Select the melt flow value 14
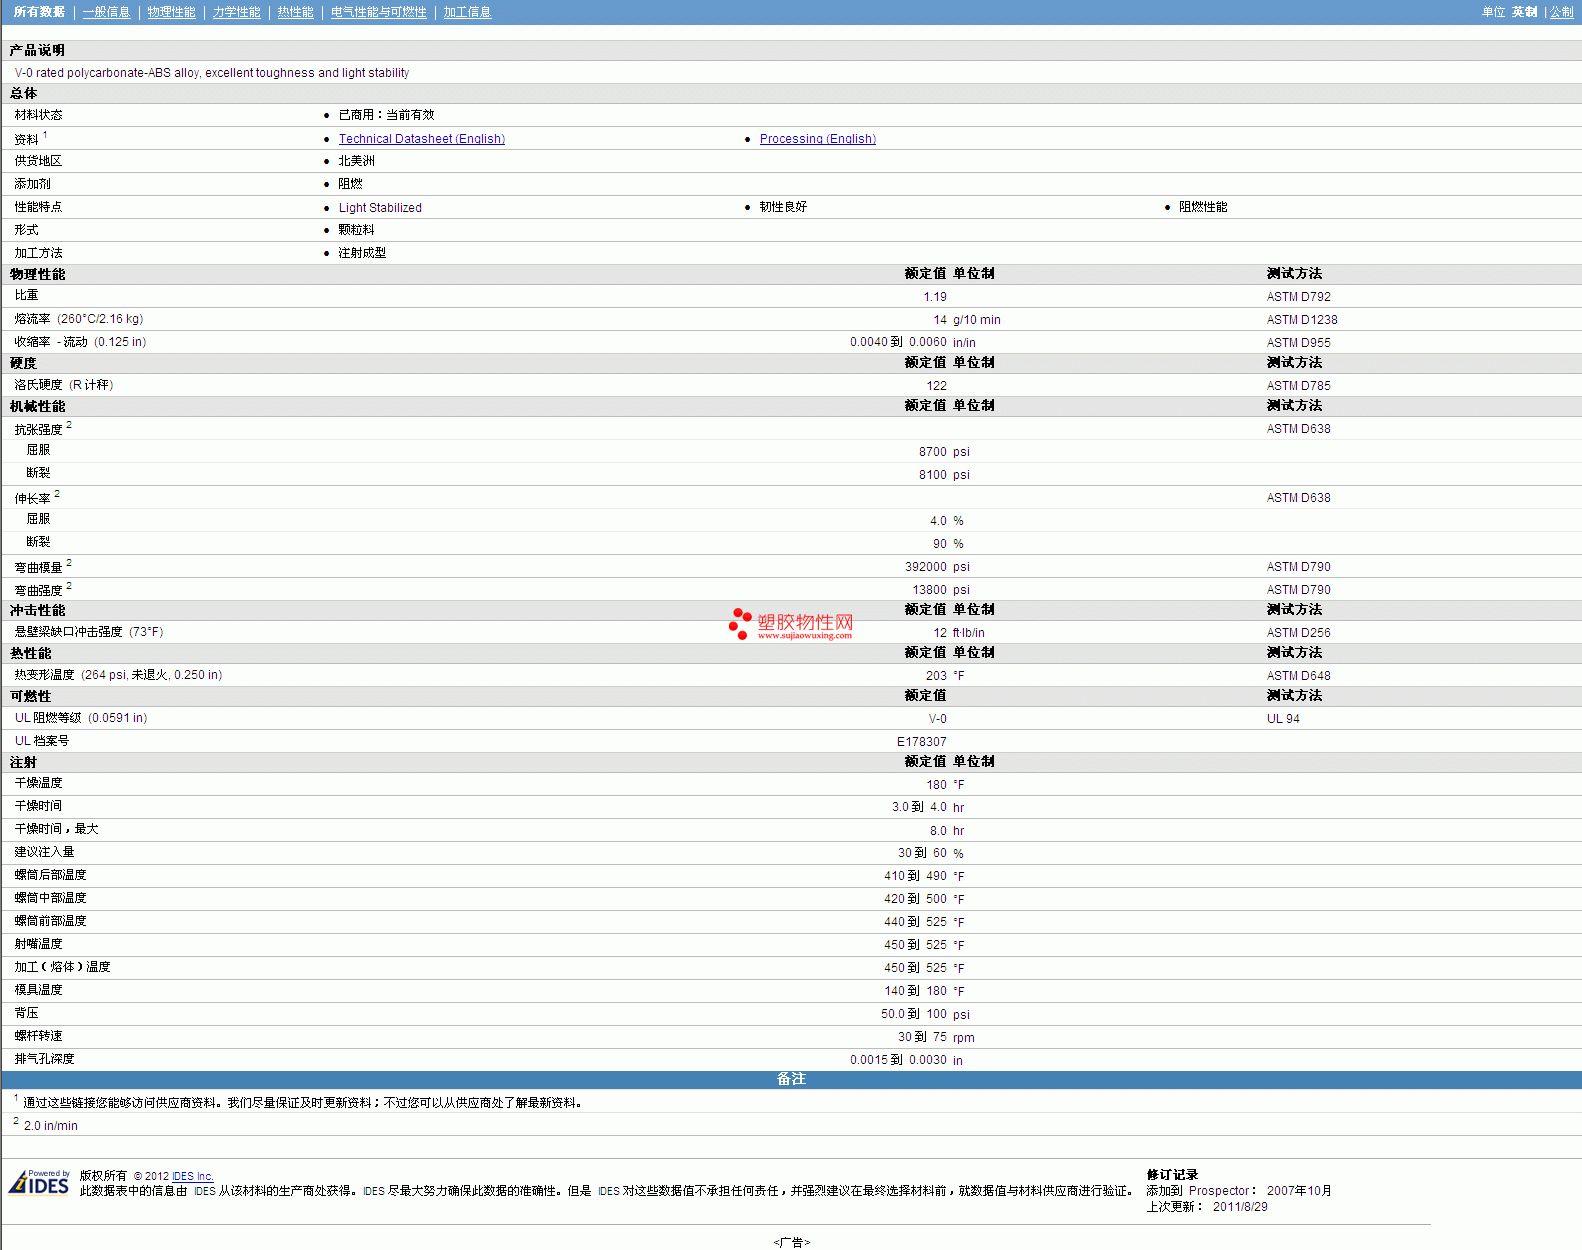 [940, 320]
